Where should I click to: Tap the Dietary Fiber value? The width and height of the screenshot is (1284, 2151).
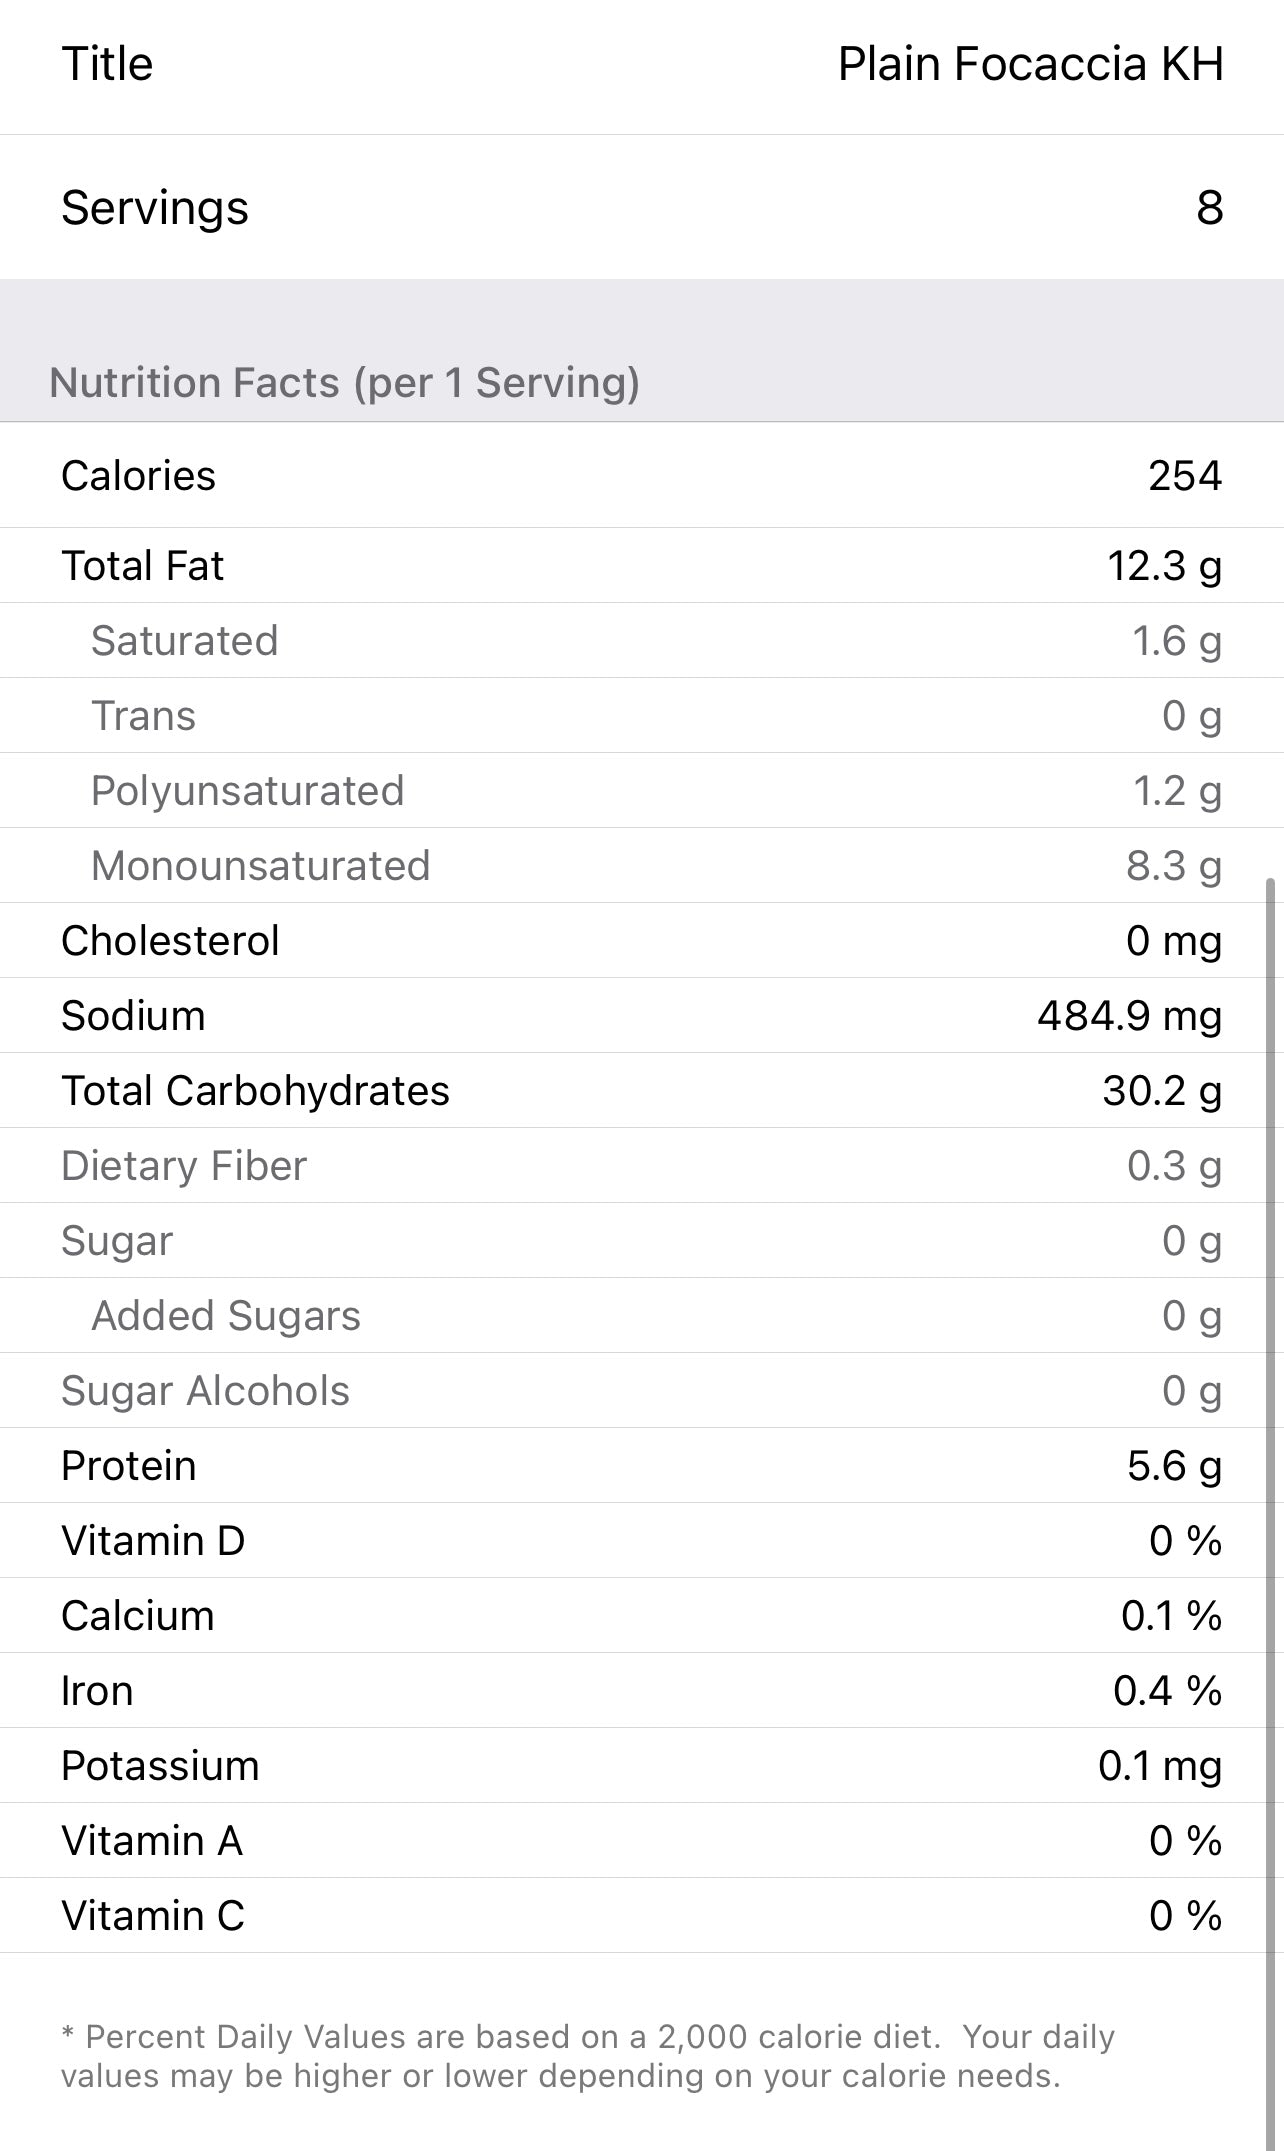click(1174, 1166)
